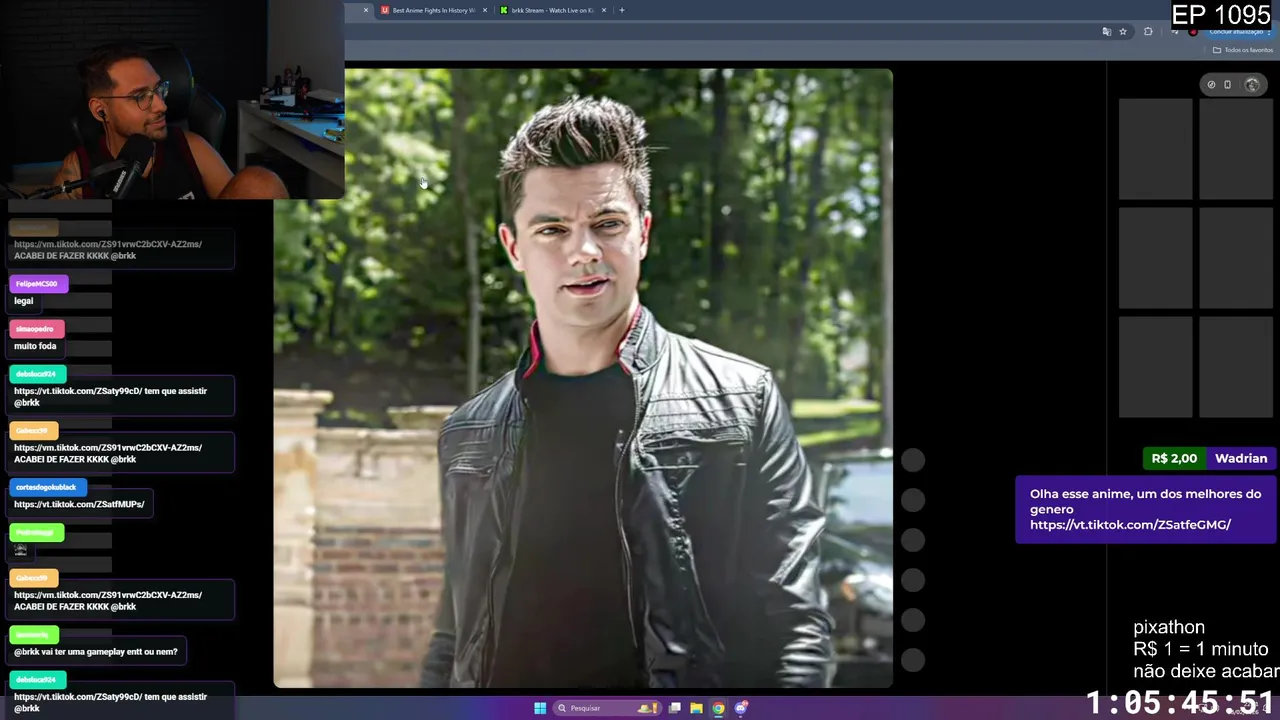Click the Concluir atualização button
The height and width of the screenshot is (720, 1280).
tap(1239, 32)
